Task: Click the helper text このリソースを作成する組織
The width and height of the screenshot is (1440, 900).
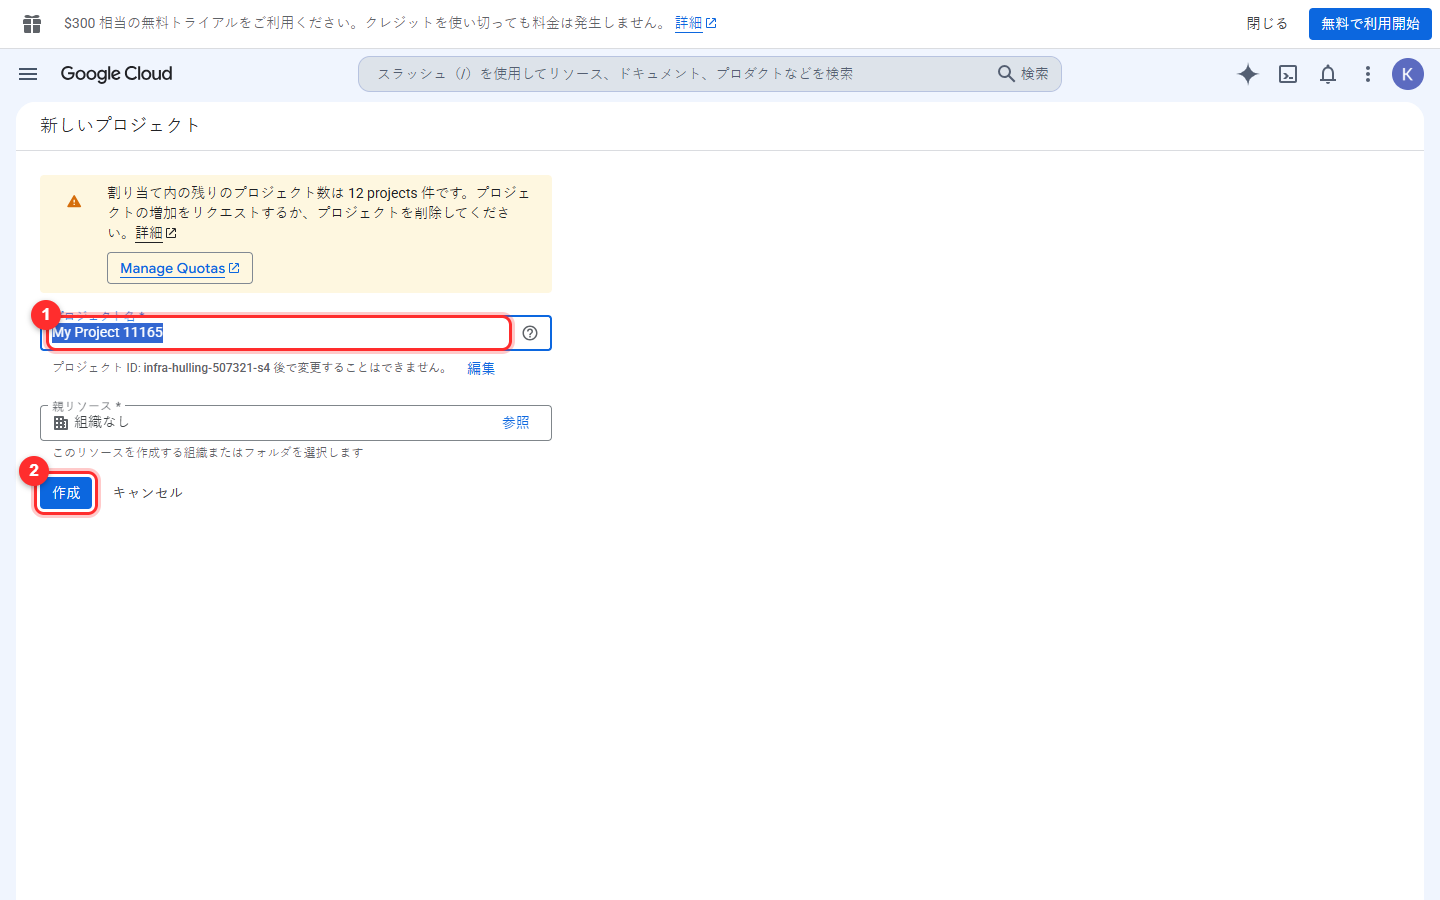Action: coord(208,453)
